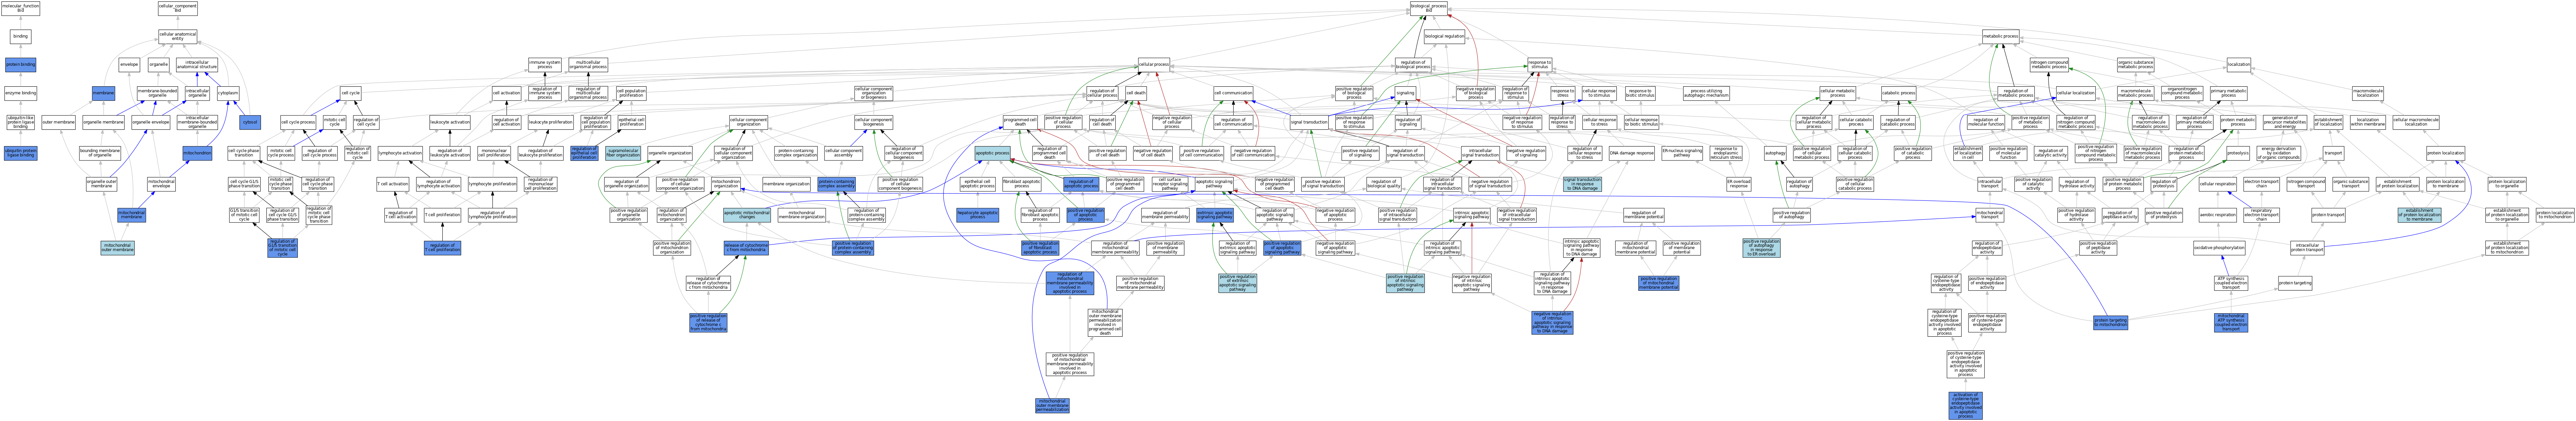The image size is (2576, 421).
Task: Select the 'cell population proliferation' node
Action: pos(631,93)
